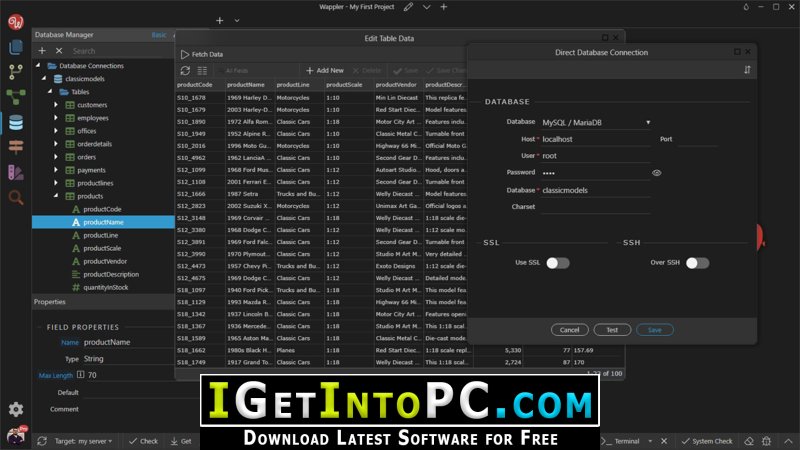
Task: Expand the customers table node
Action: point(56,105)
